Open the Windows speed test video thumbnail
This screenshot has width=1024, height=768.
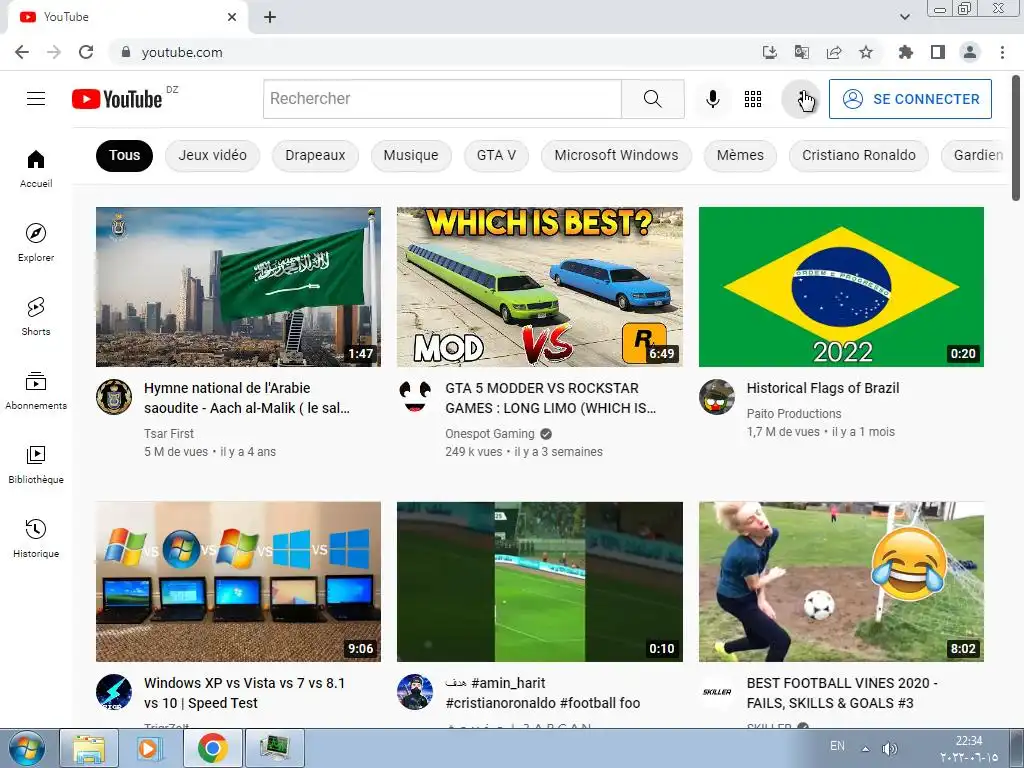[x=238, y=582]
